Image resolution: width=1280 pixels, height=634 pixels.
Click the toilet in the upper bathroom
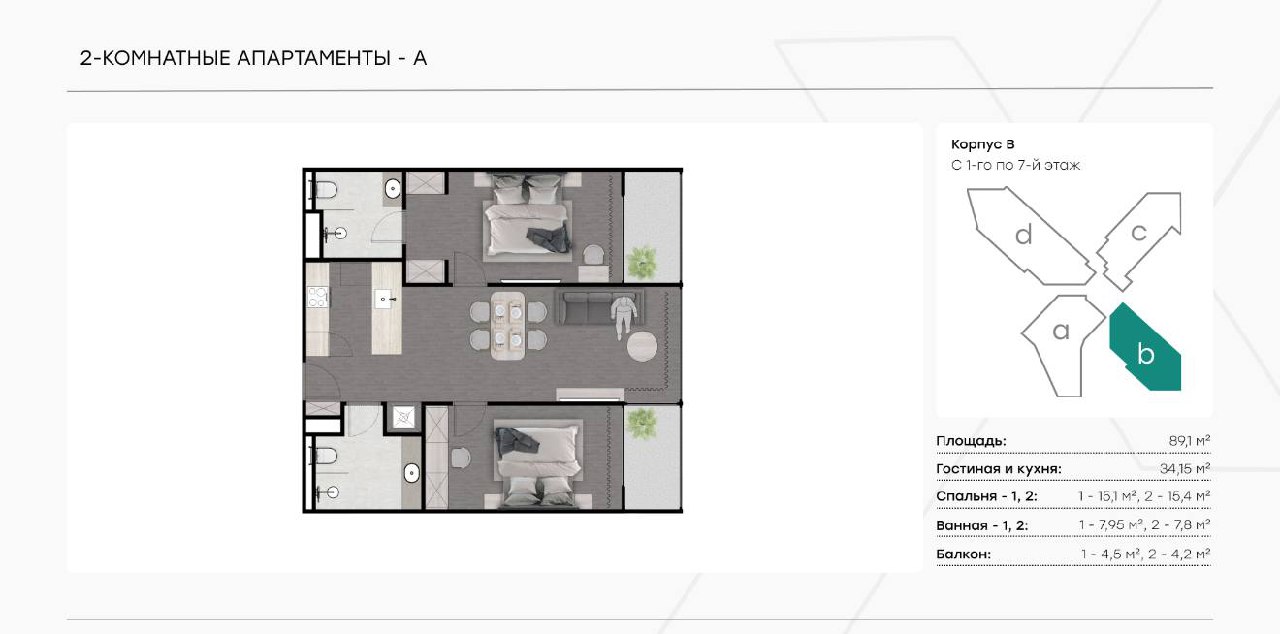pos(324,187)
